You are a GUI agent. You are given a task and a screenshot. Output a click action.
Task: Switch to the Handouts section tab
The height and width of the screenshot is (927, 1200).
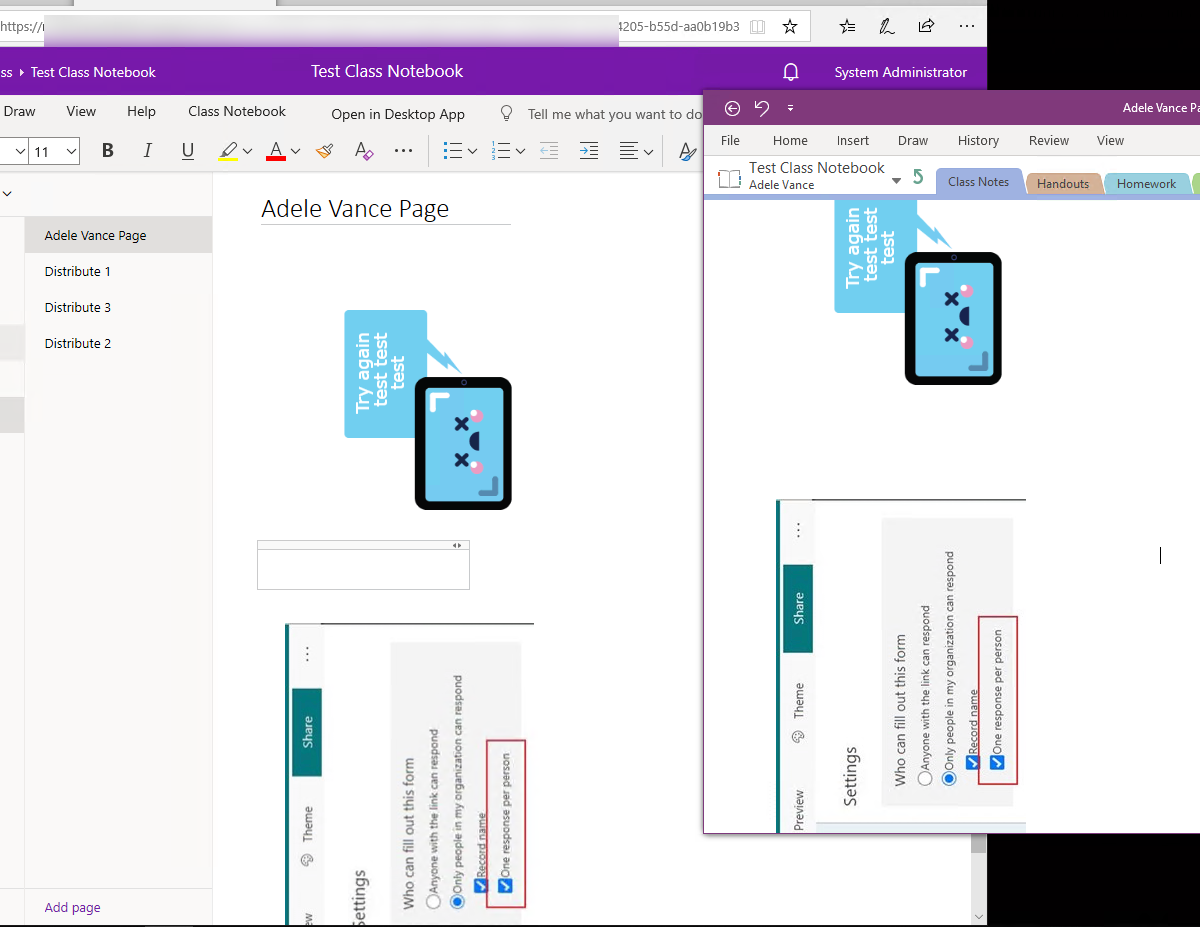[x=1063, y=184]
